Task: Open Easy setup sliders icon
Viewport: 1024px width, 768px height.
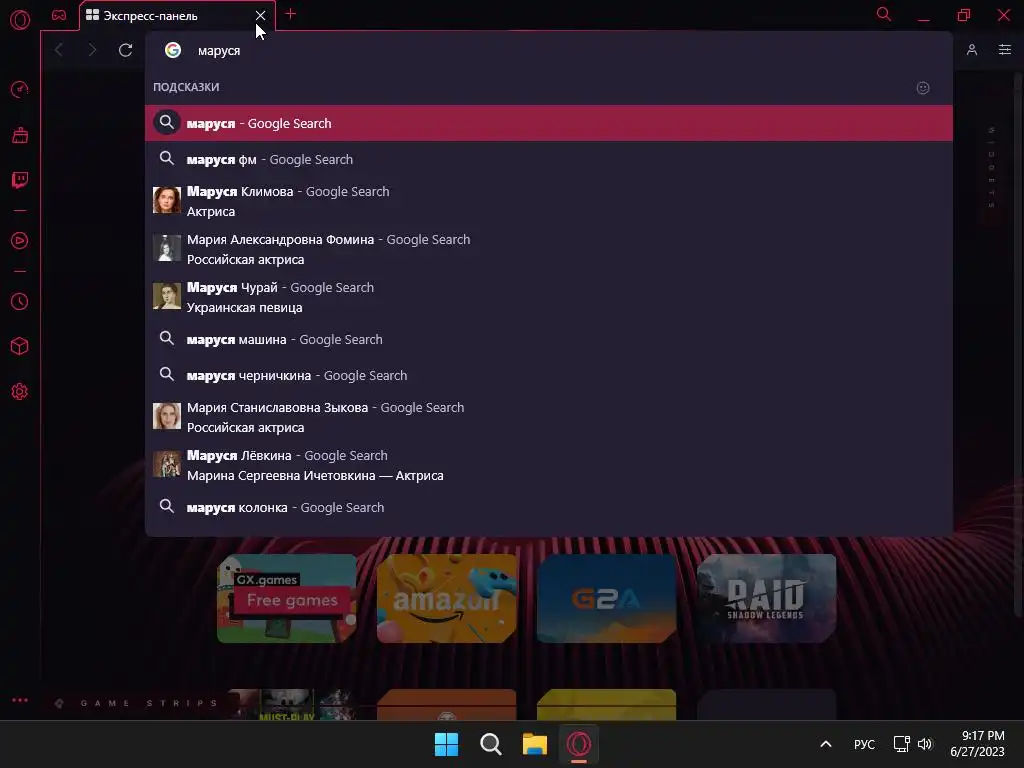Action: coord(1005,50)
